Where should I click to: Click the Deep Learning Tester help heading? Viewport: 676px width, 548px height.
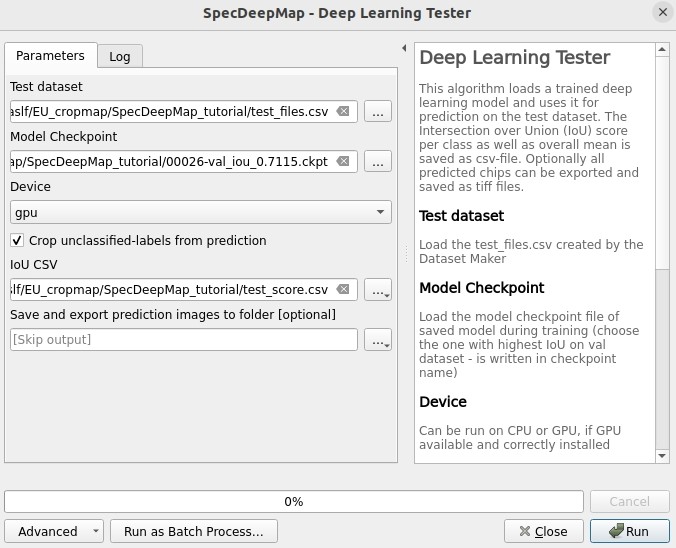point(515,57)
